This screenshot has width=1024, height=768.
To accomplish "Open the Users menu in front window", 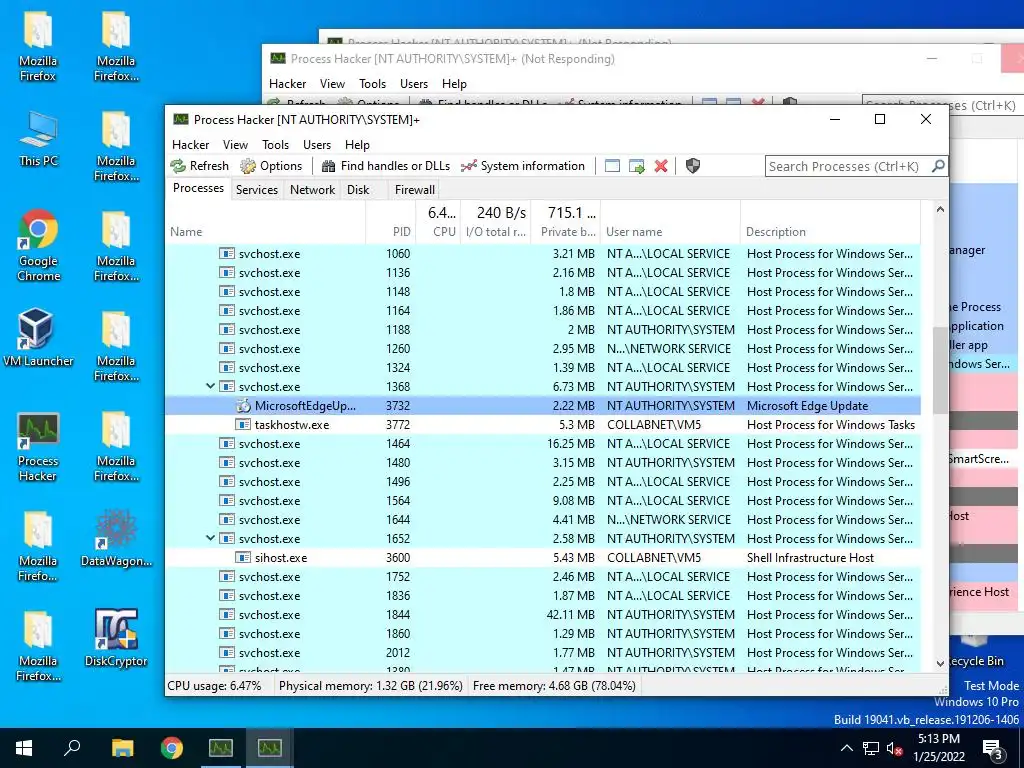I will (x=317, y=145).
